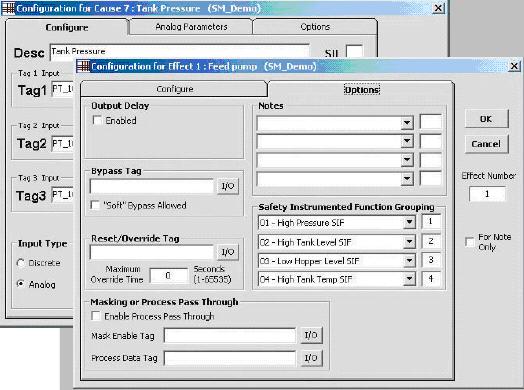Click the Cancel button
Image resolution: width=524 pixels, height=390 pixels.
(486, 144)
